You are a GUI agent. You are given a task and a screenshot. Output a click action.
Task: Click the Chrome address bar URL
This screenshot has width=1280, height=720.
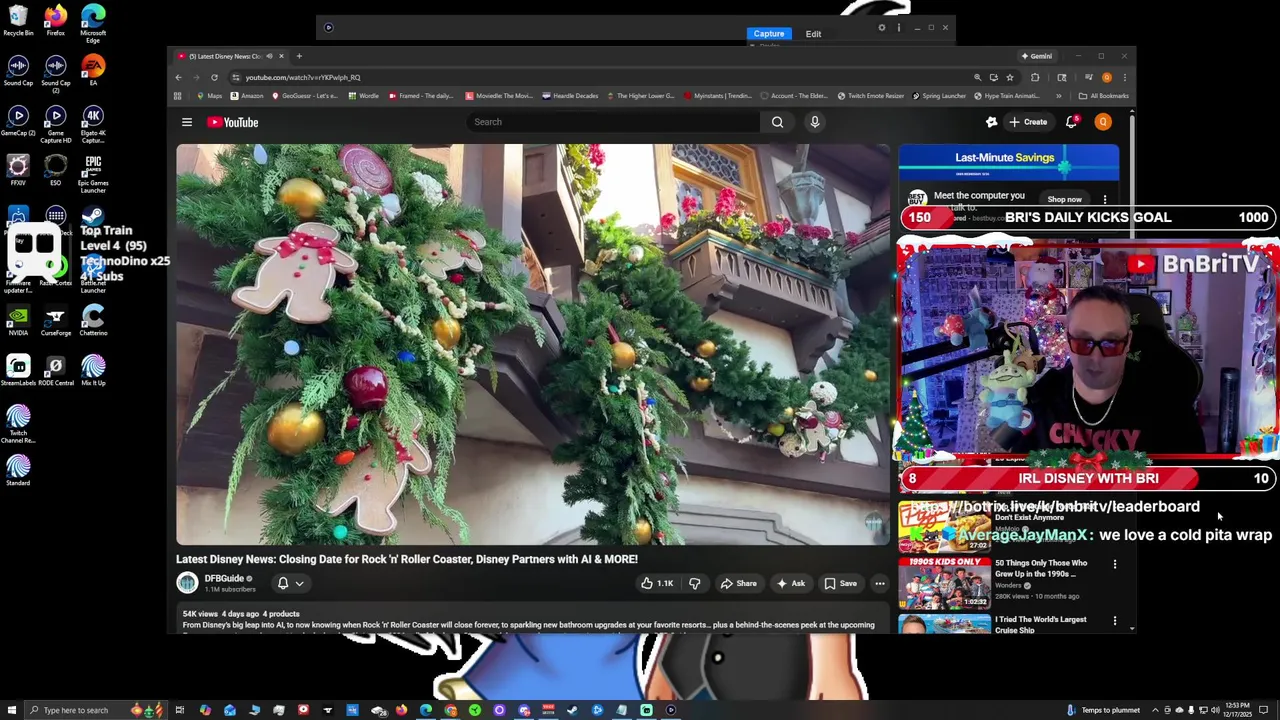(x=303, y=77)
